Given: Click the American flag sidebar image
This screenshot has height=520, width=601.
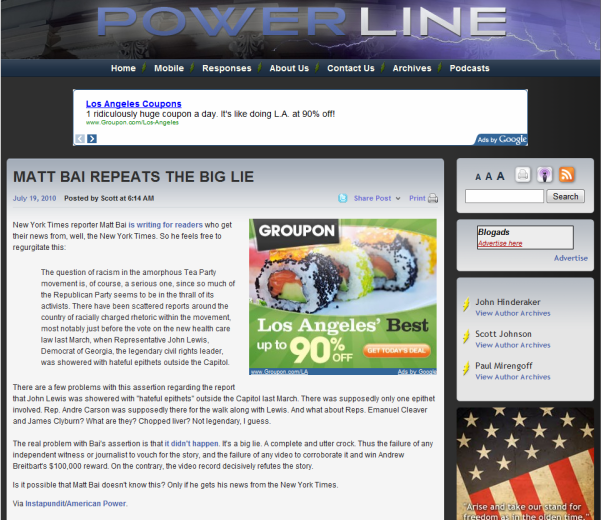Looking at the screenshot, I should pos(525,464).
